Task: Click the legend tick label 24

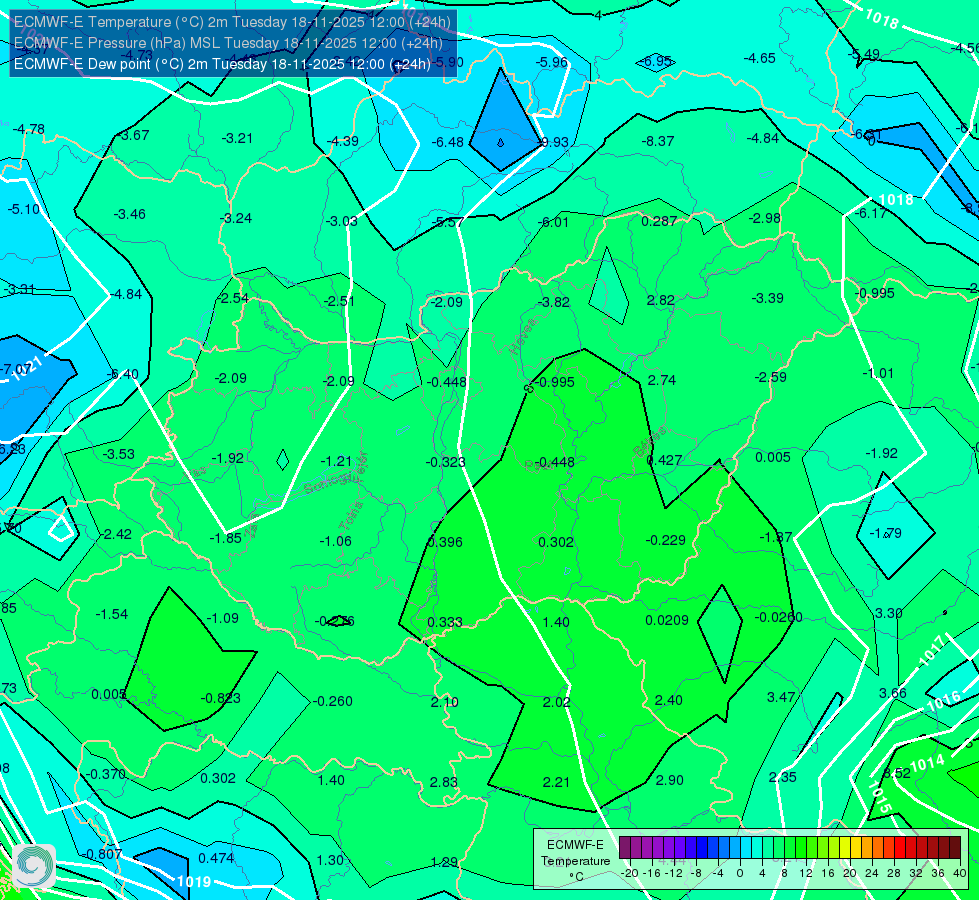Action: (872, 873)
